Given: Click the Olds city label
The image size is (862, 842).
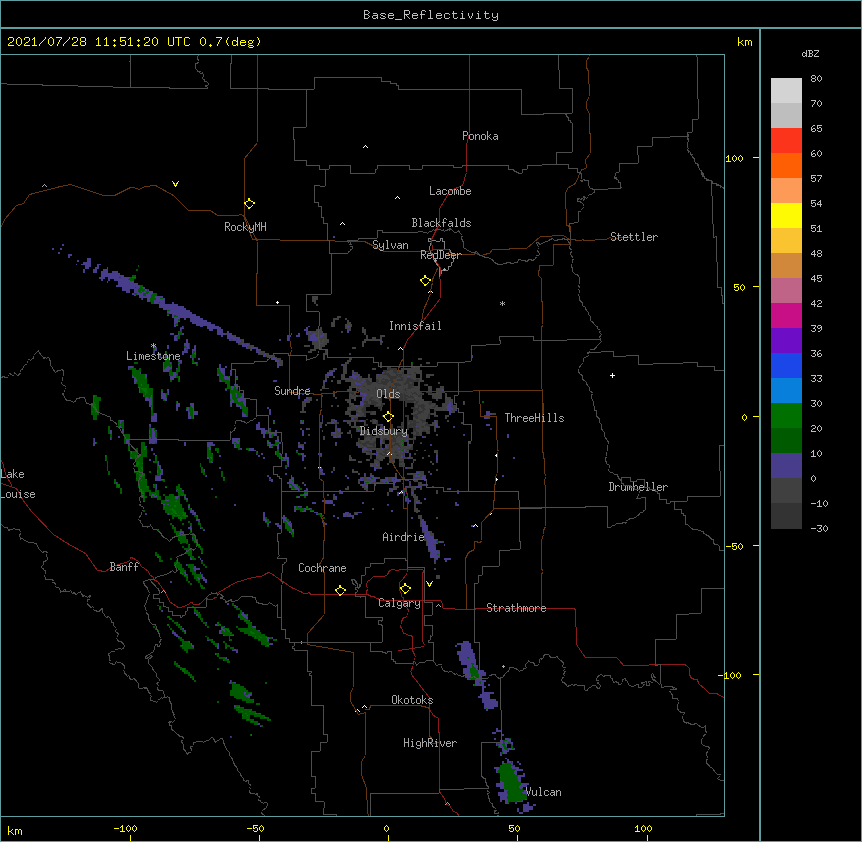Looking at the screenshot, I should click(x=388, y=394).
